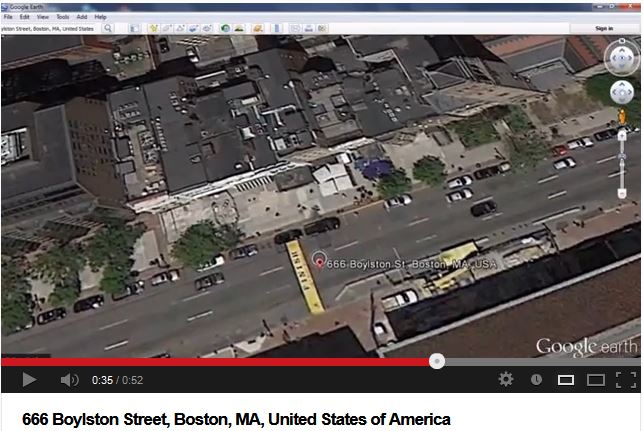The width and height of the screenshot is (643, 431).
Task: Click the video title '666 Boylston Street, Boston'
Action: 236,419
